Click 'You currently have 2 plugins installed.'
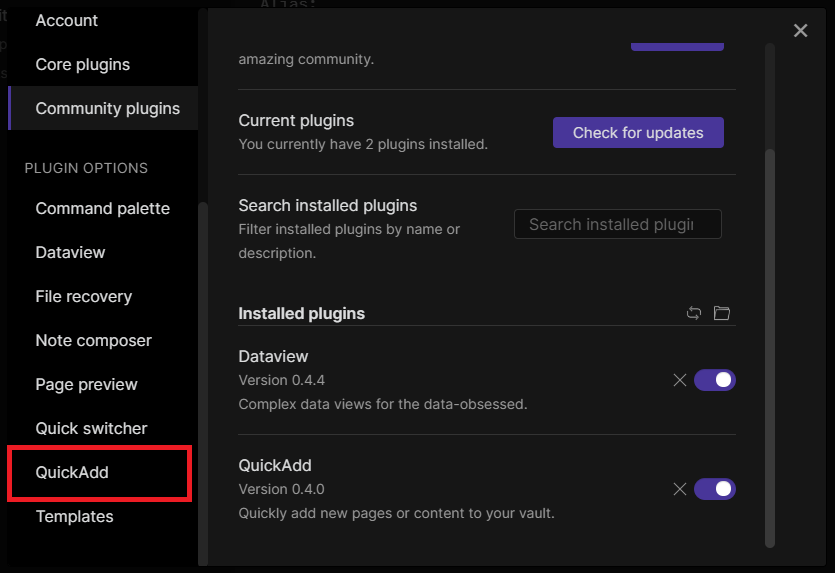Viewport: 835px width, 573px height. coord(363,144)
